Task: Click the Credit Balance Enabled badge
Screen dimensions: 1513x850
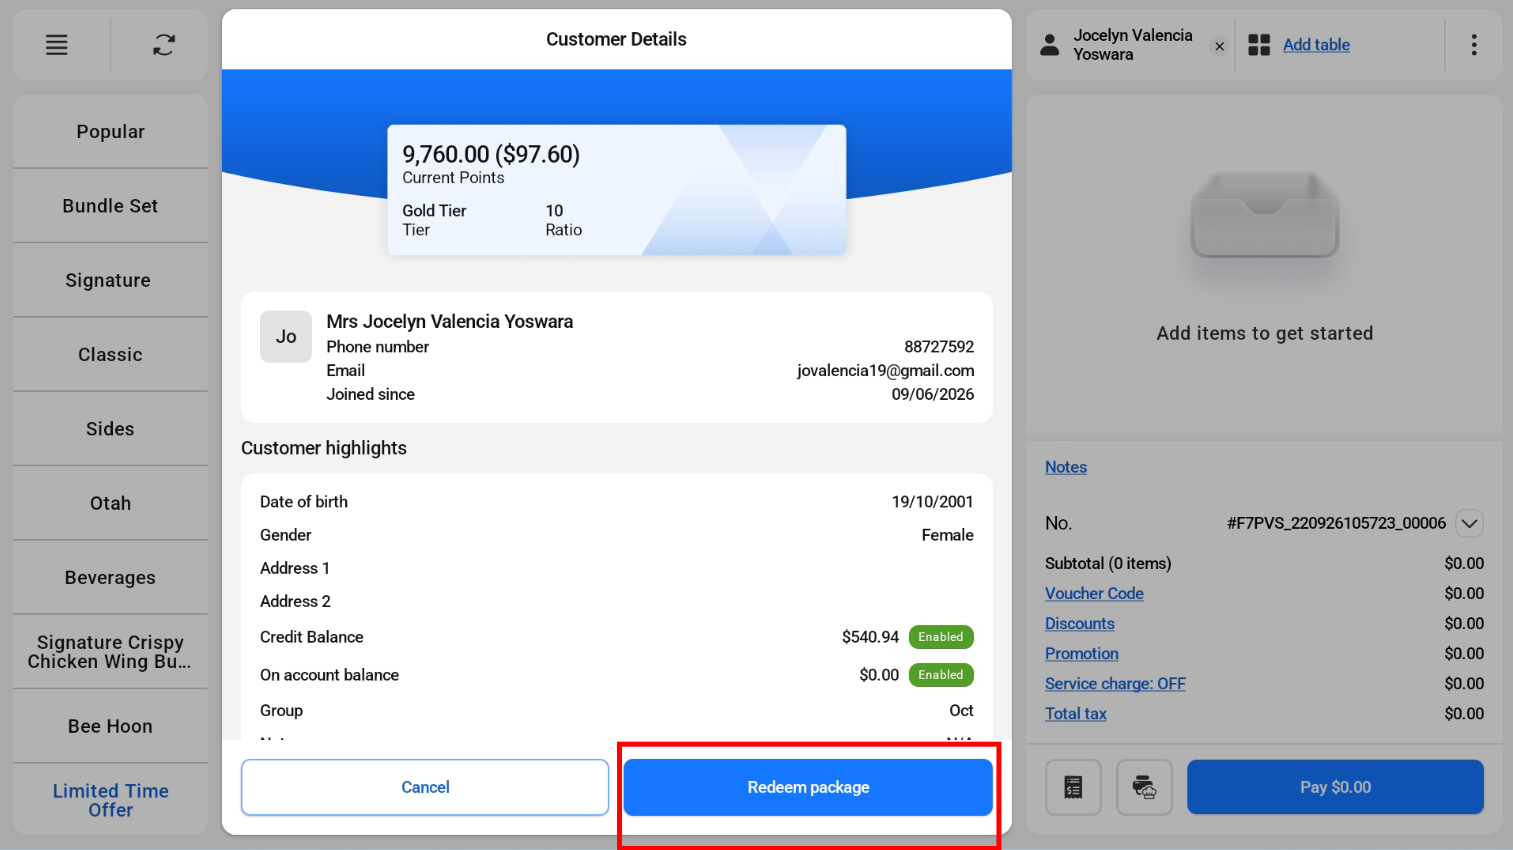Action: click(941, 637)
